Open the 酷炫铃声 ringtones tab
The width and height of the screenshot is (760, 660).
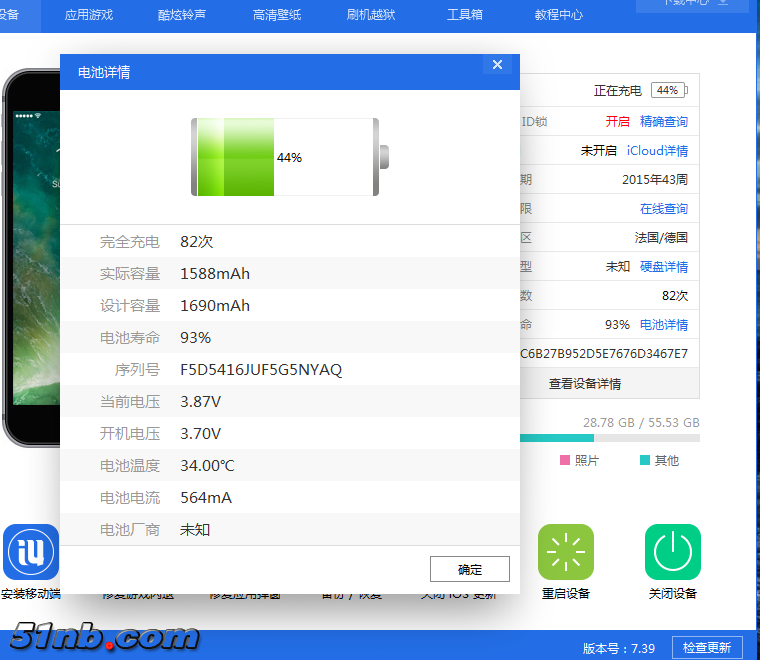(x=182, y=15)
